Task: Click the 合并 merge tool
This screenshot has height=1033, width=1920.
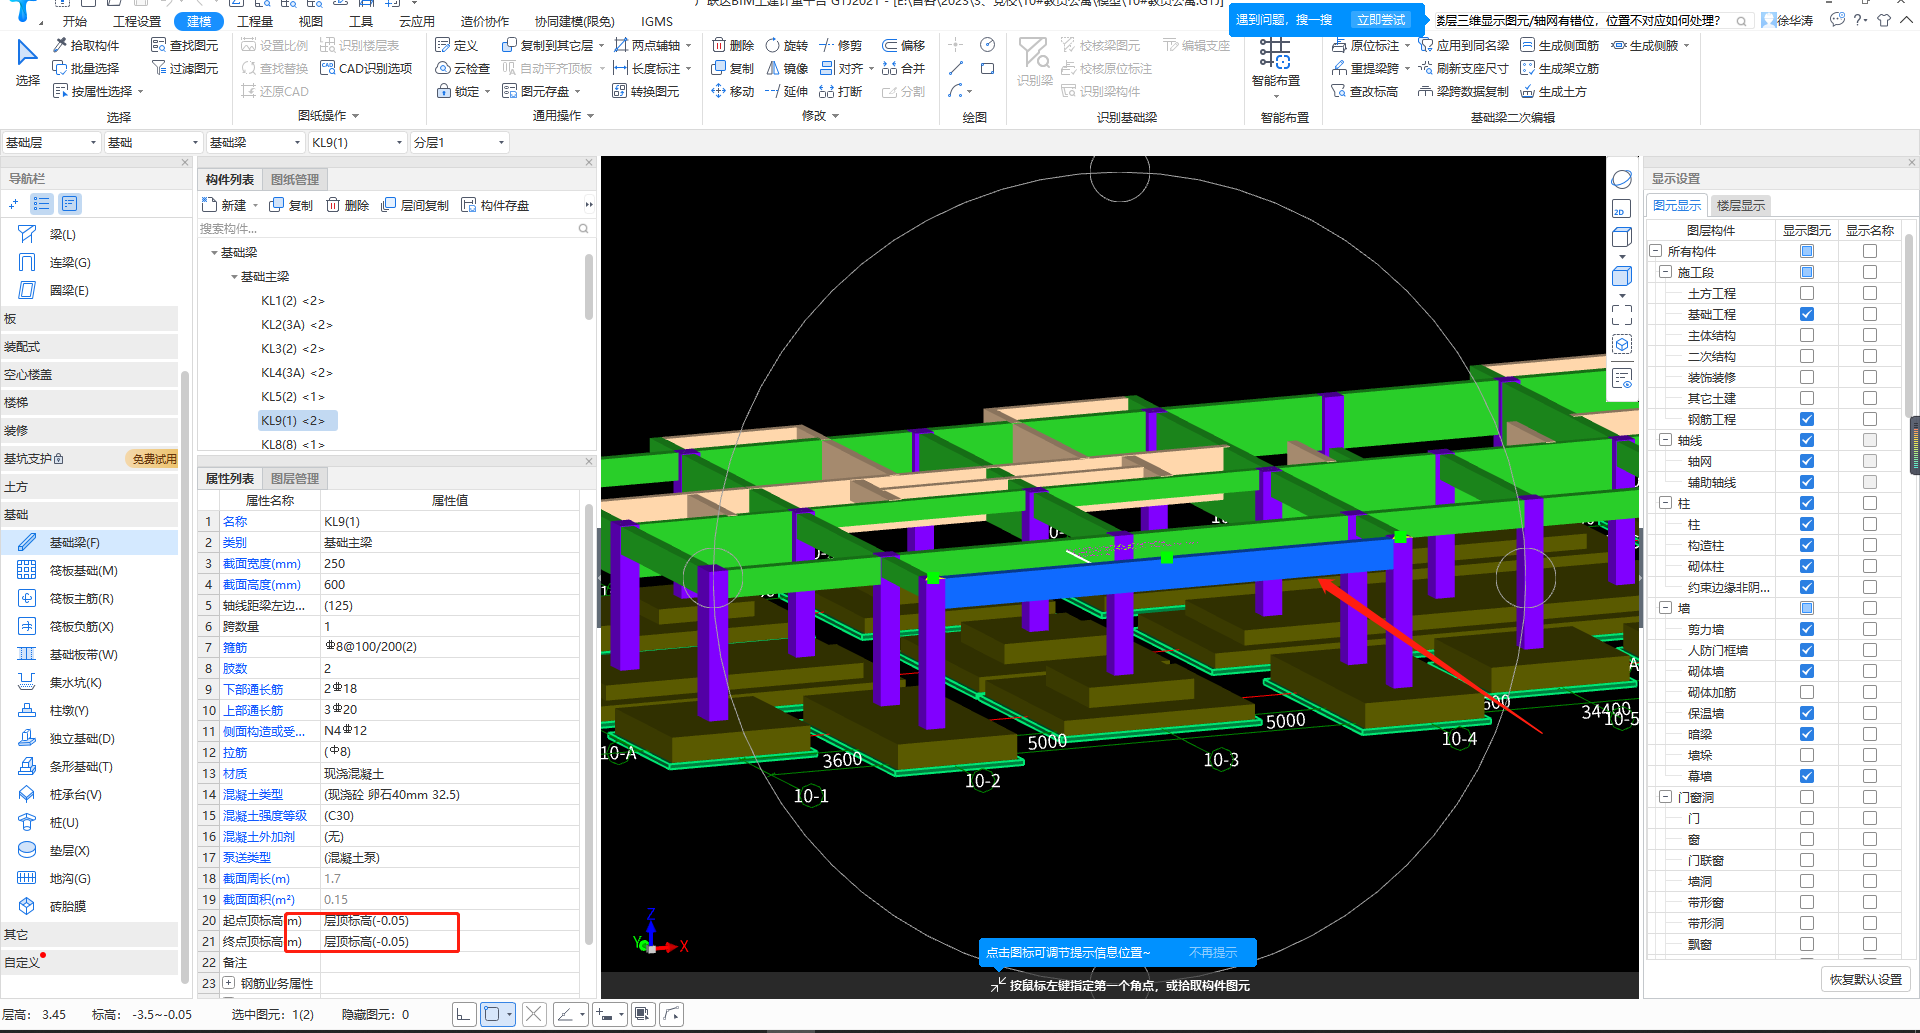Action: pyautogui.click(x=903, y=68)
